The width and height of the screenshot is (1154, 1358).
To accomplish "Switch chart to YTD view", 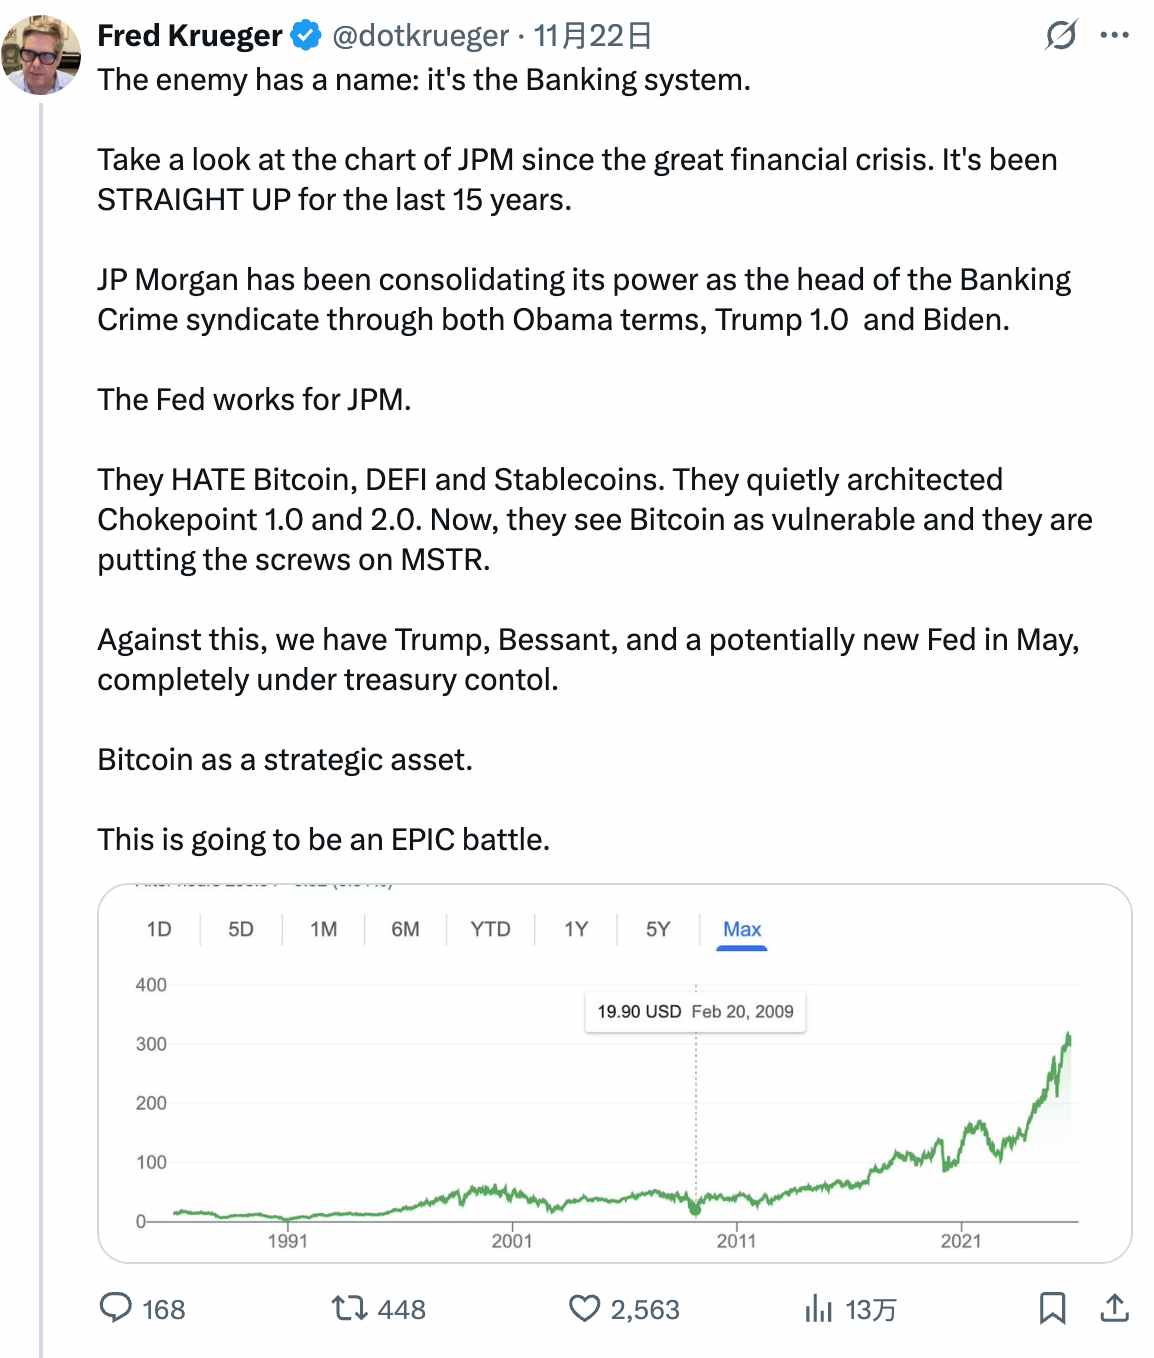I will click(490, 929).
